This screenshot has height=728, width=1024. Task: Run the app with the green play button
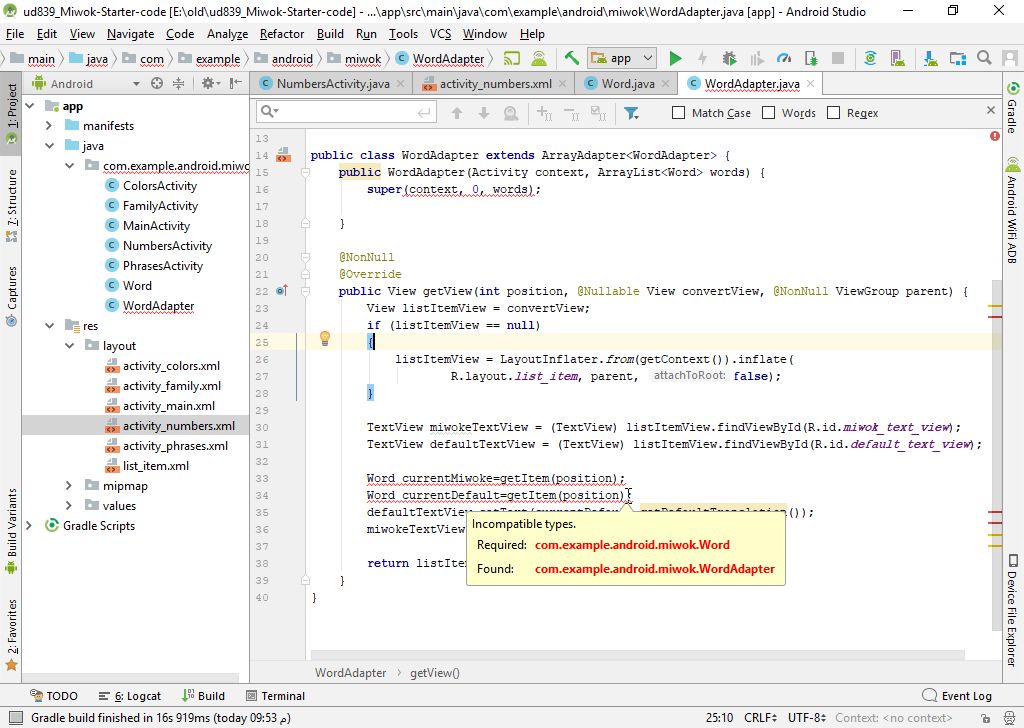[x=675, y=59]
